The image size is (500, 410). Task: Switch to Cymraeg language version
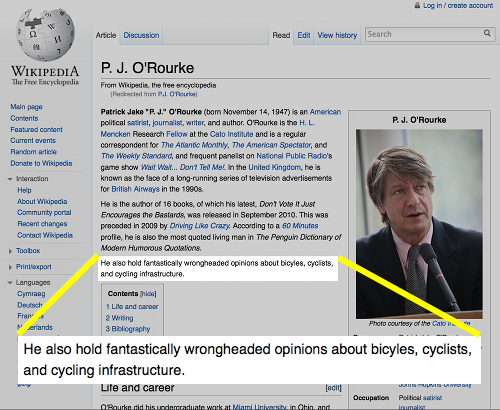tap(31, 294)
